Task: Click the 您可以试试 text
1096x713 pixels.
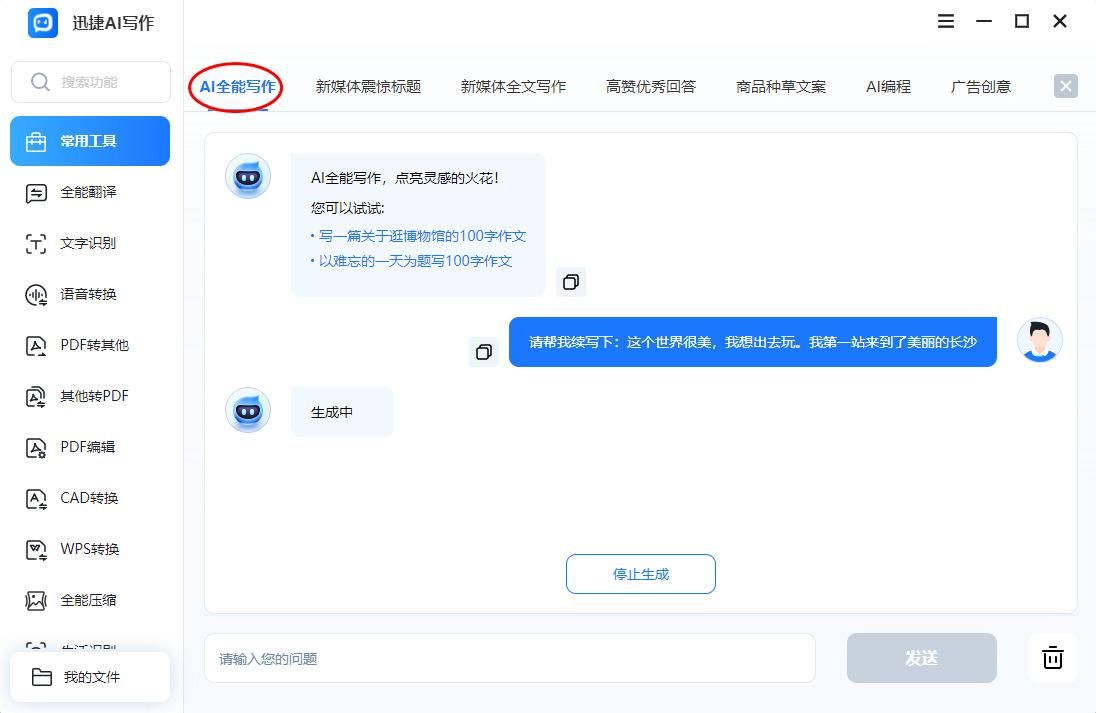Action: pos(347,208)
